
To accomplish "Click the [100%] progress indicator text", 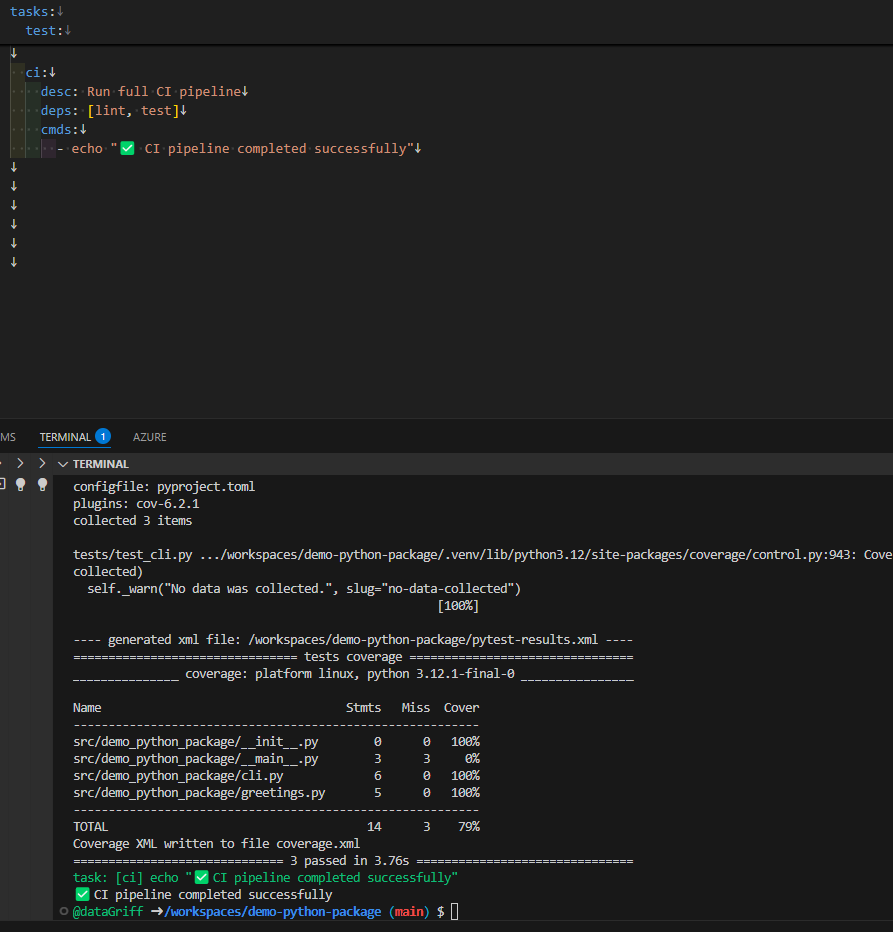I will tap(458, 606).
